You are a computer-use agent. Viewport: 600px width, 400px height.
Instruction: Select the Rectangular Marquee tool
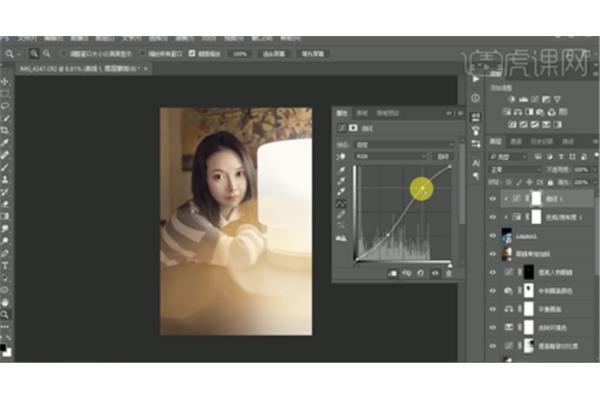click(5, 93)
